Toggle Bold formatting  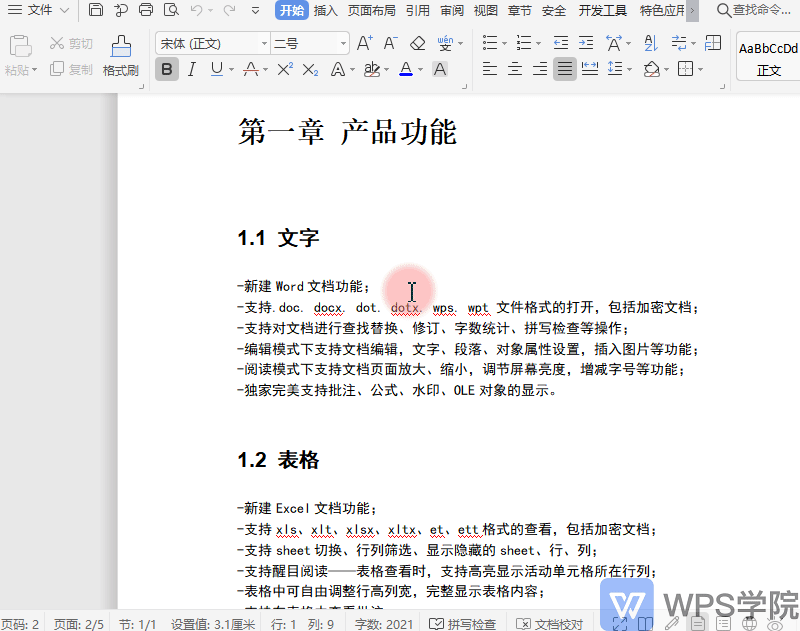[x=167, y=69]
